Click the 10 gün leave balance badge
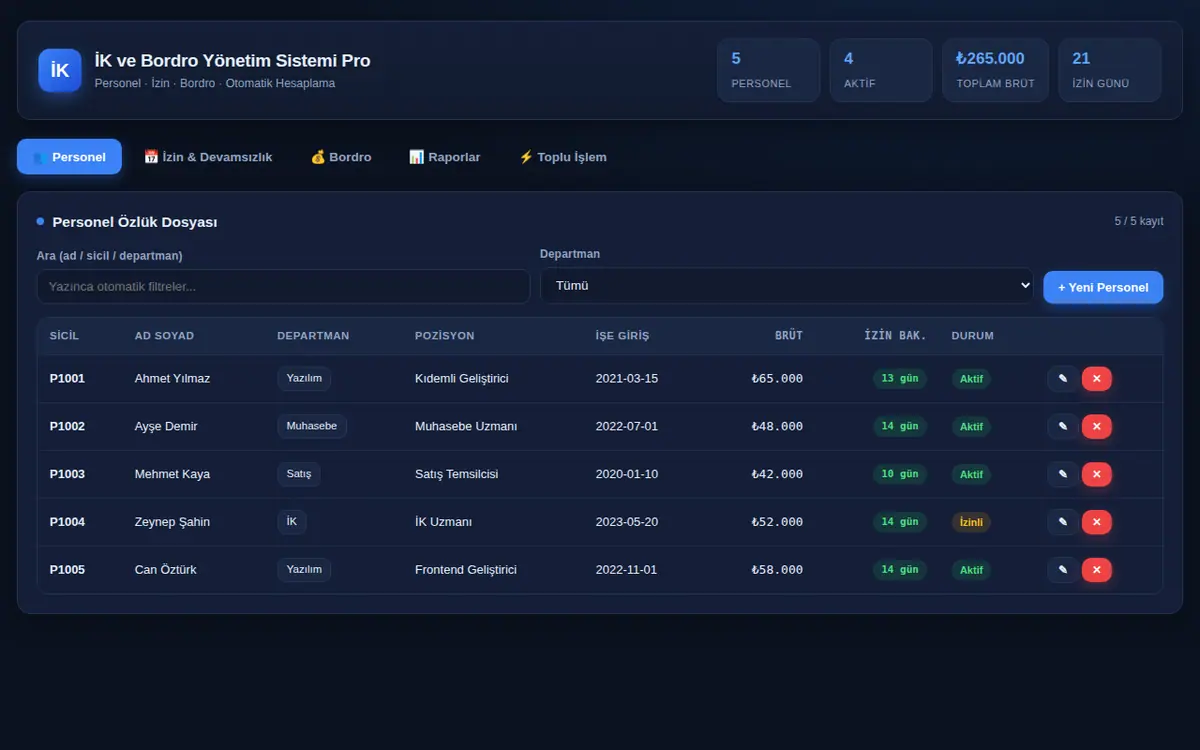 tap(900, 475)
